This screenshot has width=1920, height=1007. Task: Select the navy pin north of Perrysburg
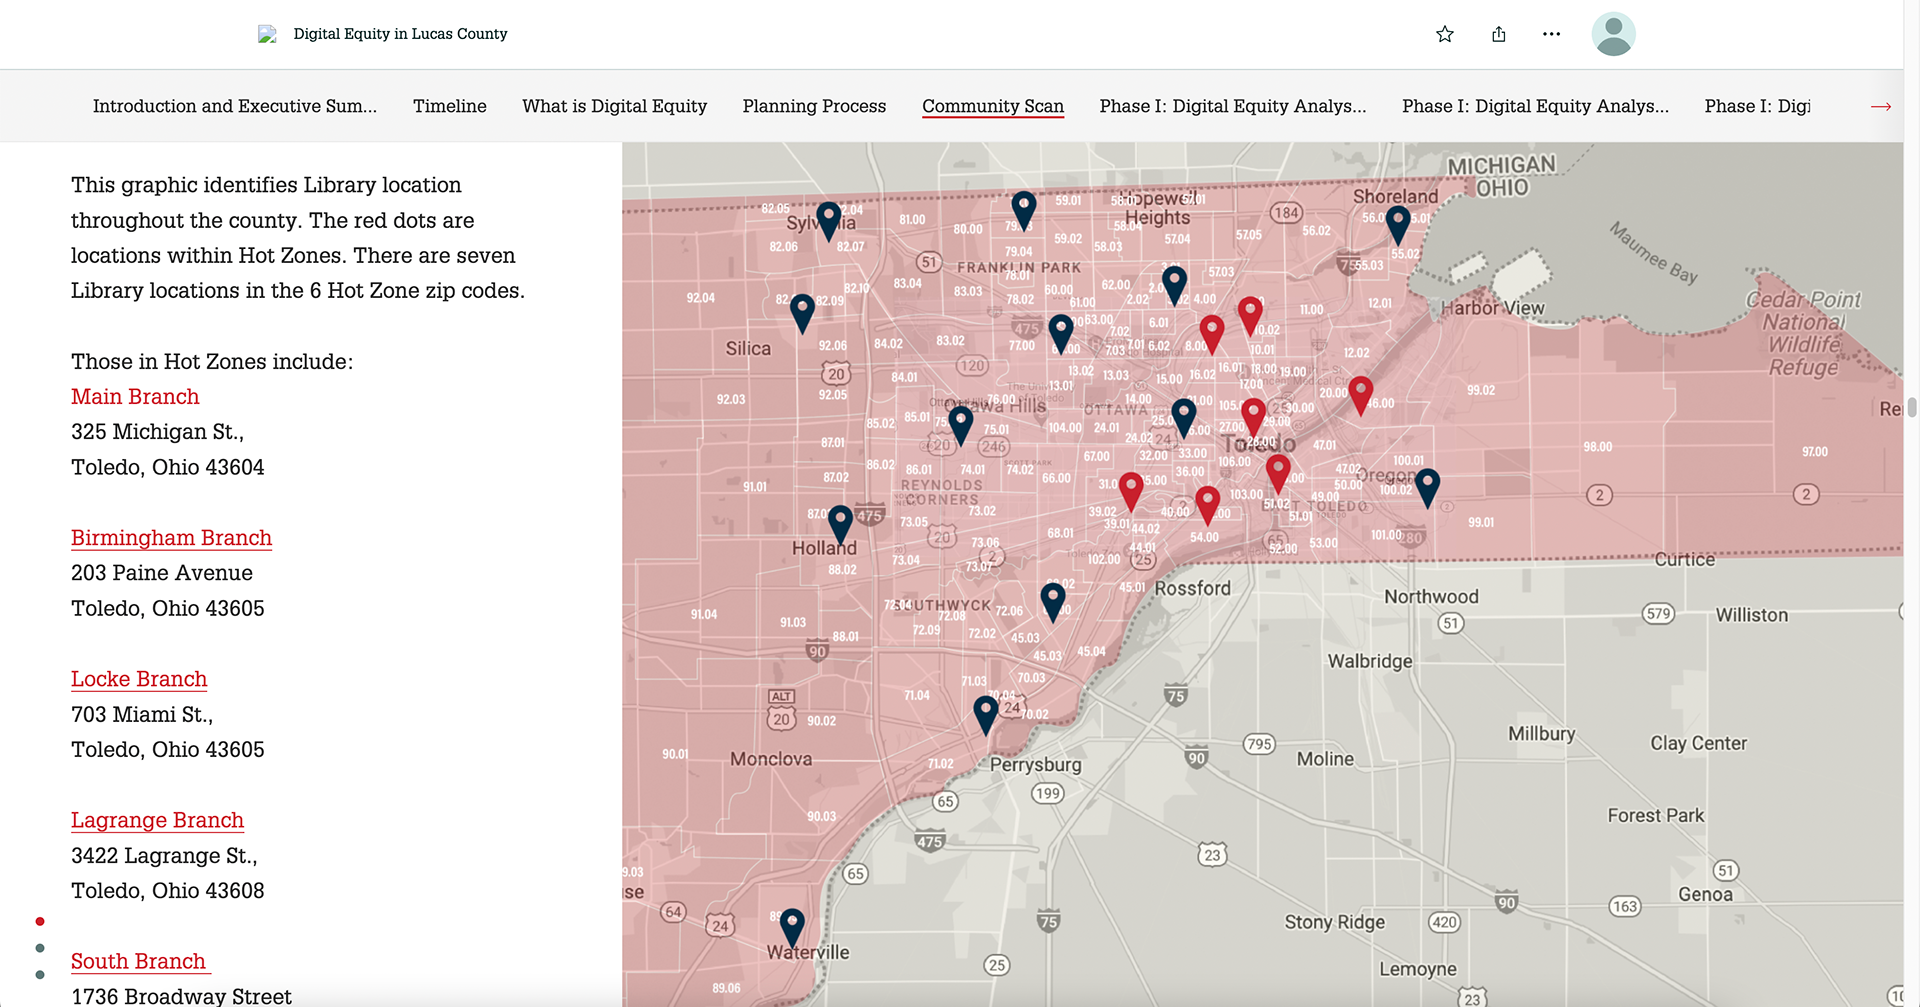coord(986,716)
